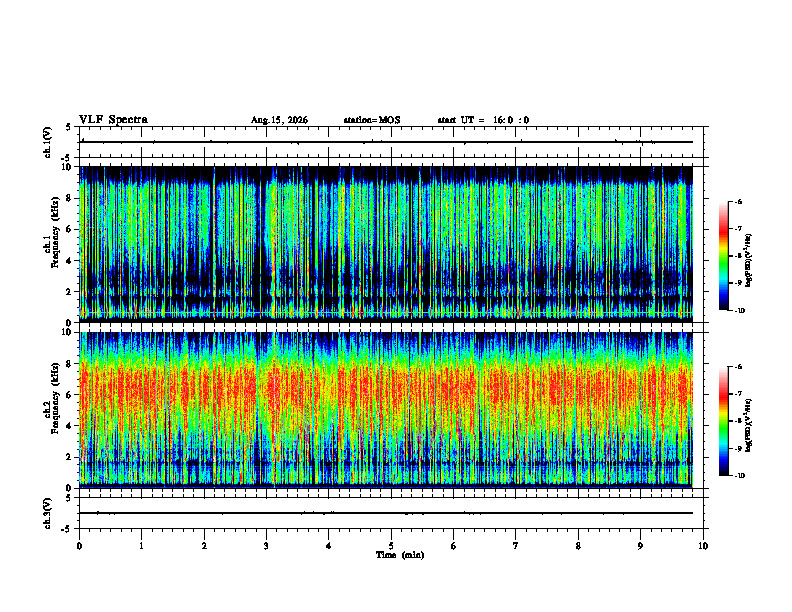The image size is (792, 612).
Task: Select the "start UT = 16:0 :0" text
Action: 483,120
